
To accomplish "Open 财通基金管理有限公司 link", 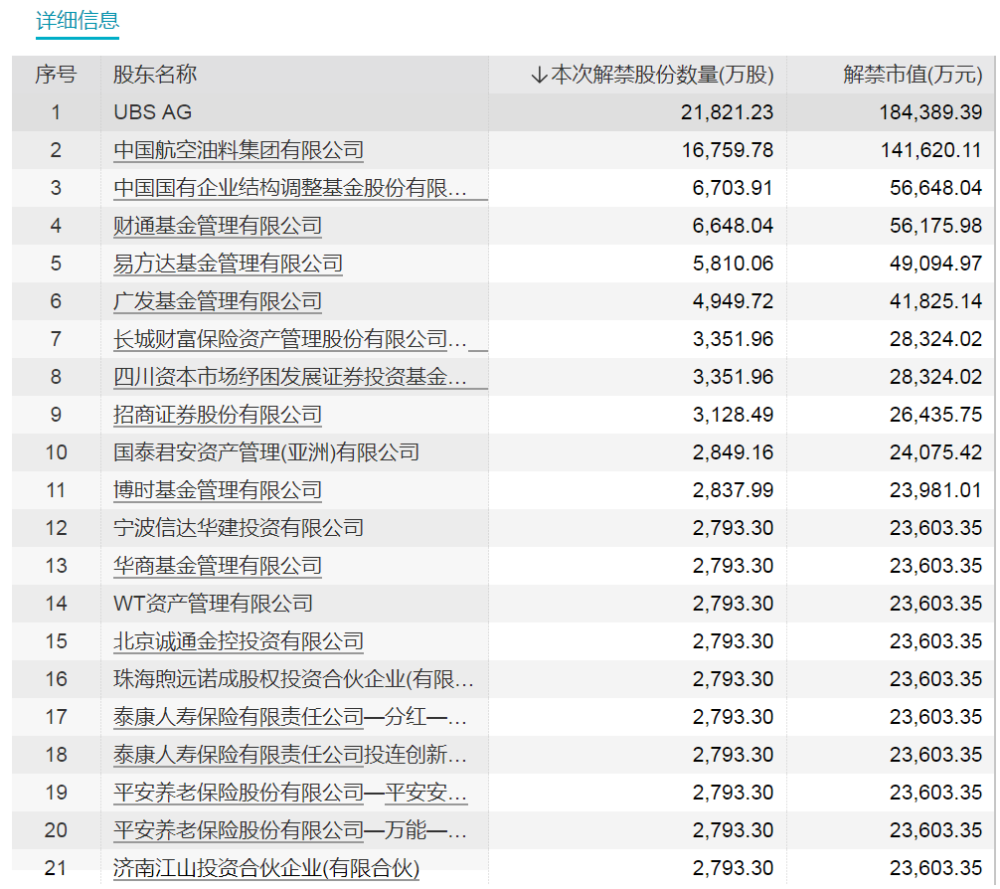I will point(217,226).
